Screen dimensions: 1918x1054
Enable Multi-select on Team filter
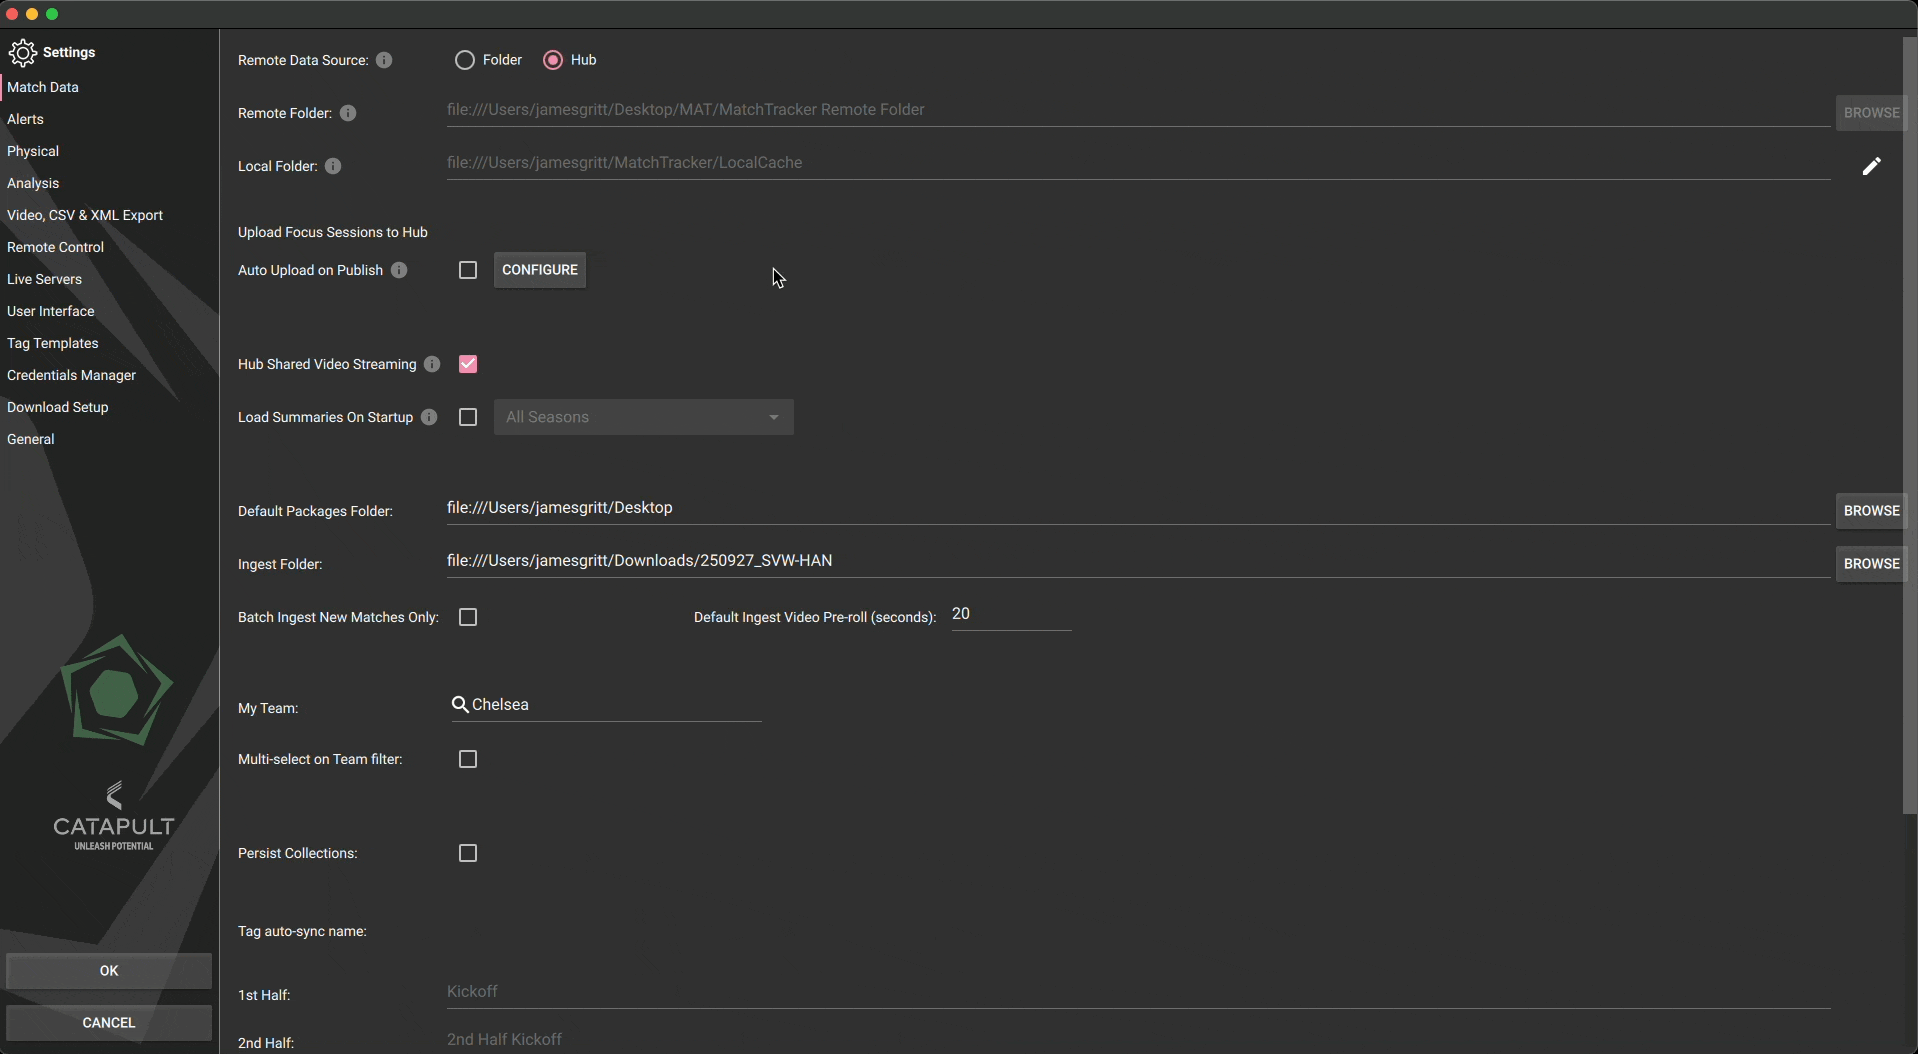click(468, 759)
